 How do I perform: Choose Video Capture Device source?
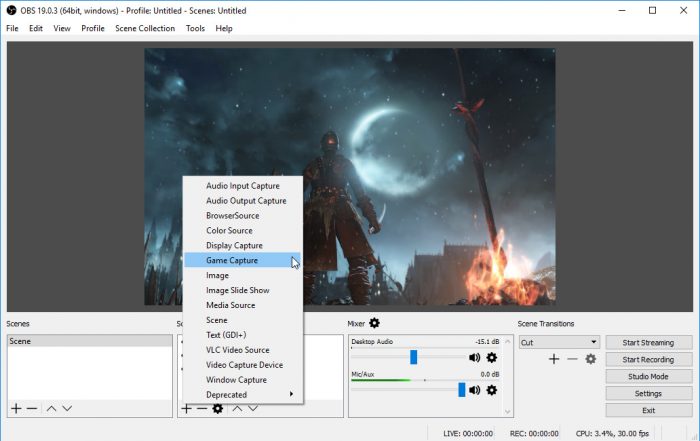pos(243,365)
